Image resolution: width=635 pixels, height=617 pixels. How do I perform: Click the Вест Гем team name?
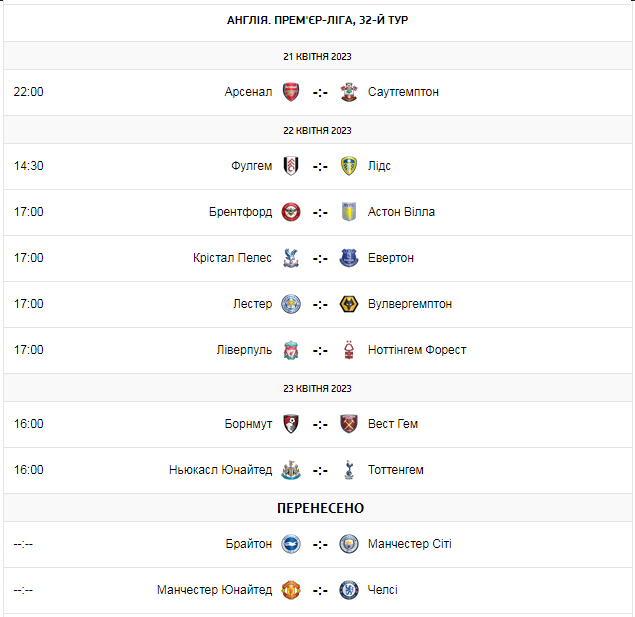393,424
